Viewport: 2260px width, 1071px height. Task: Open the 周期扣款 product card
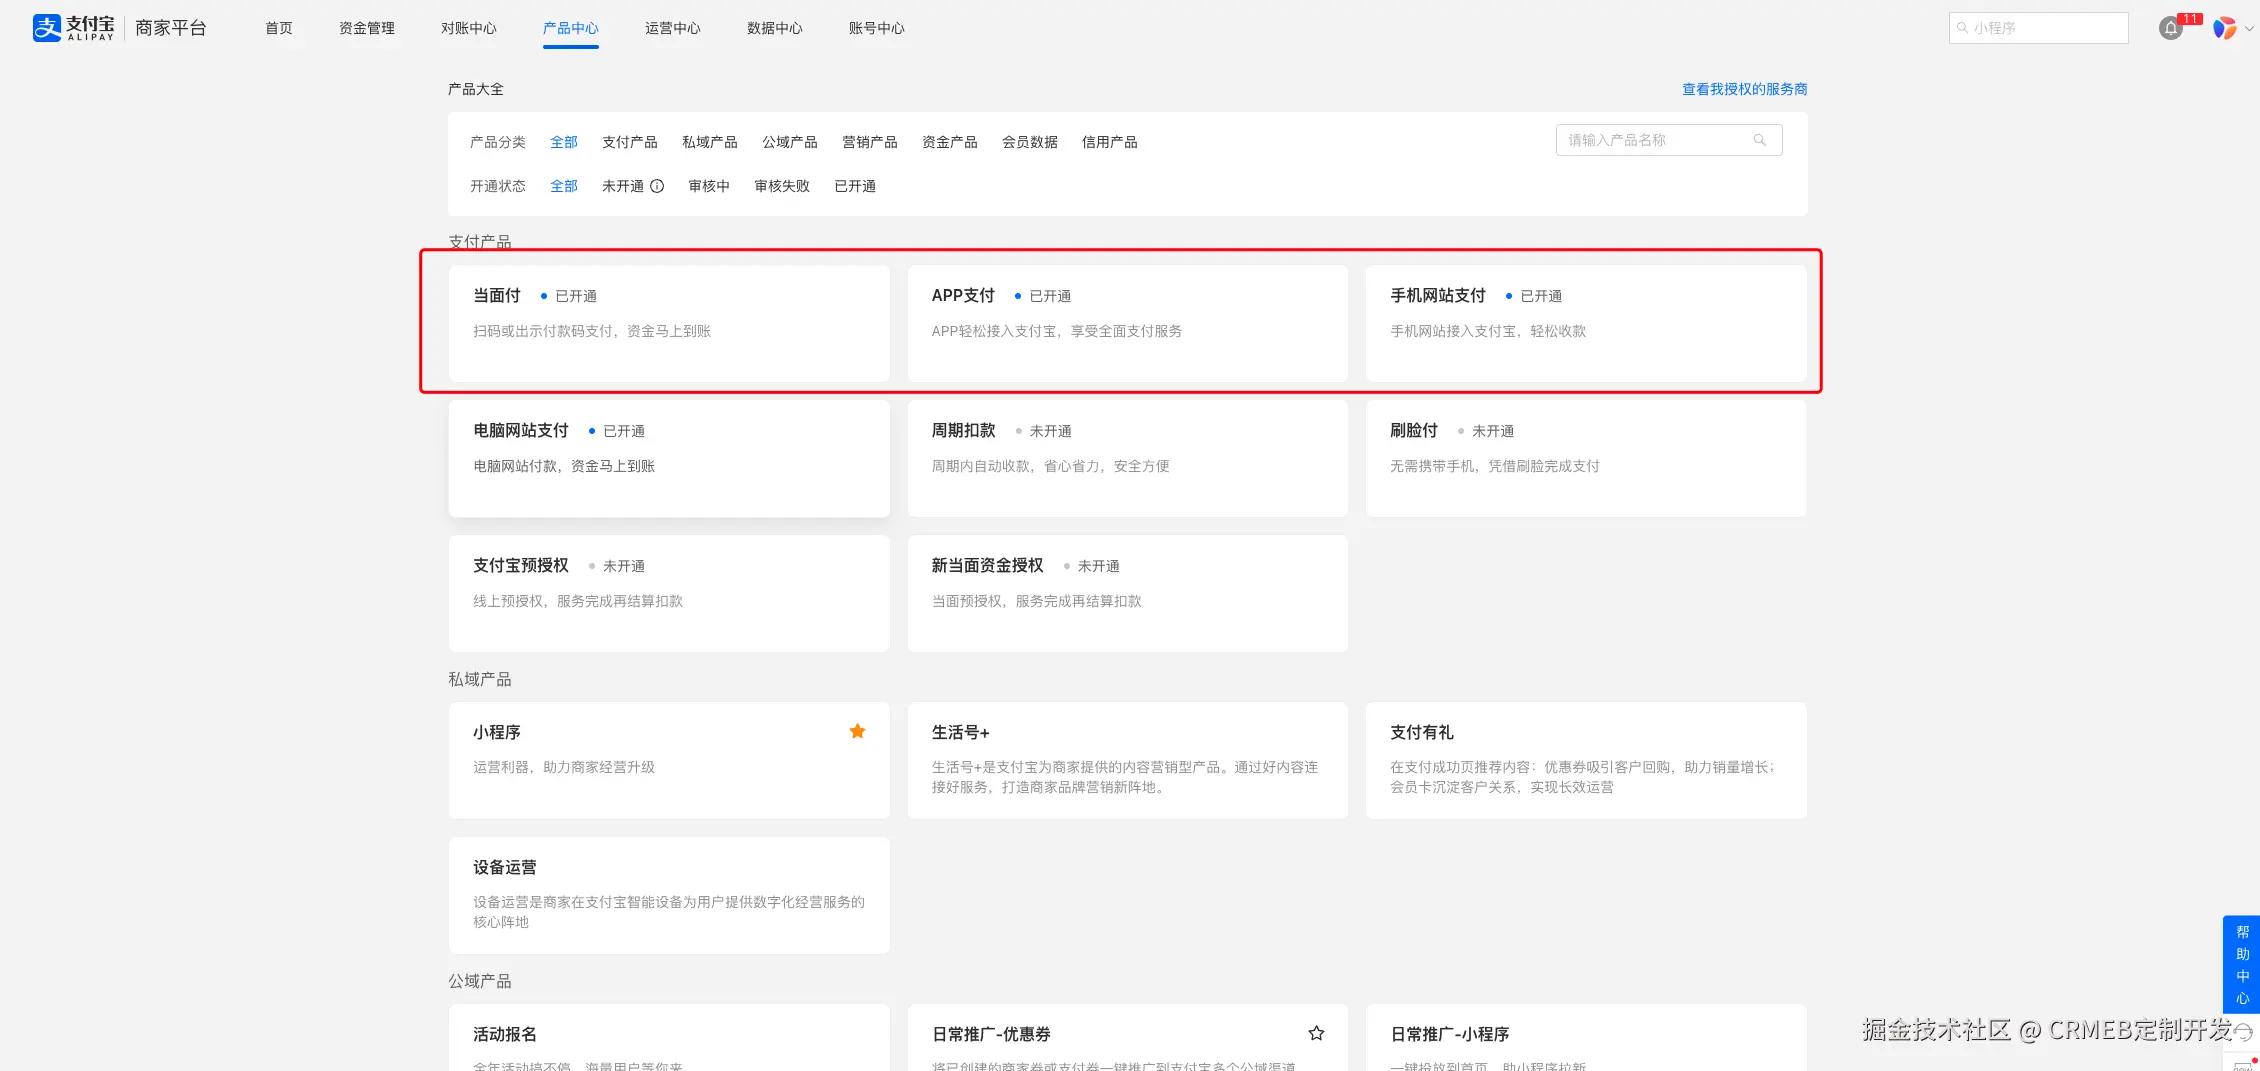coord(1127,458)
